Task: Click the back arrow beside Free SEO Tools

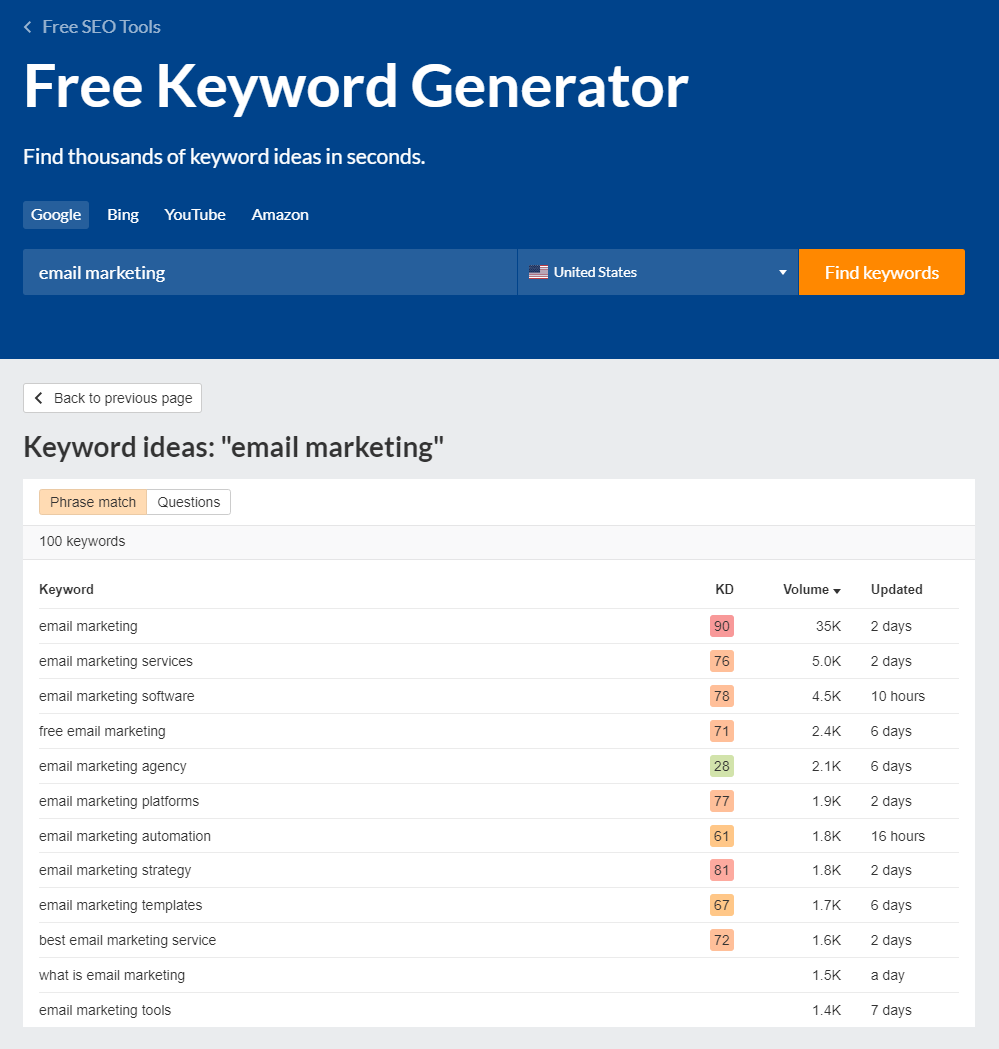Action: tap(27, 27)
